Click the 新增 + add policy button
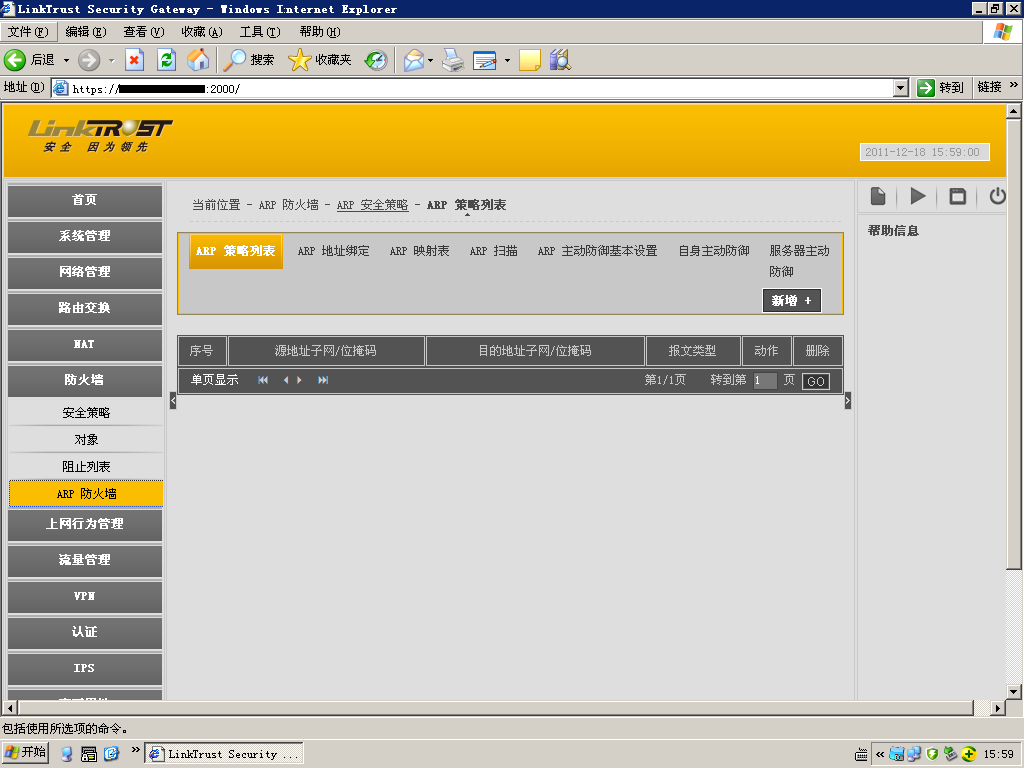The width and height of the screenshot is (1024, 768). pos(792,301)
